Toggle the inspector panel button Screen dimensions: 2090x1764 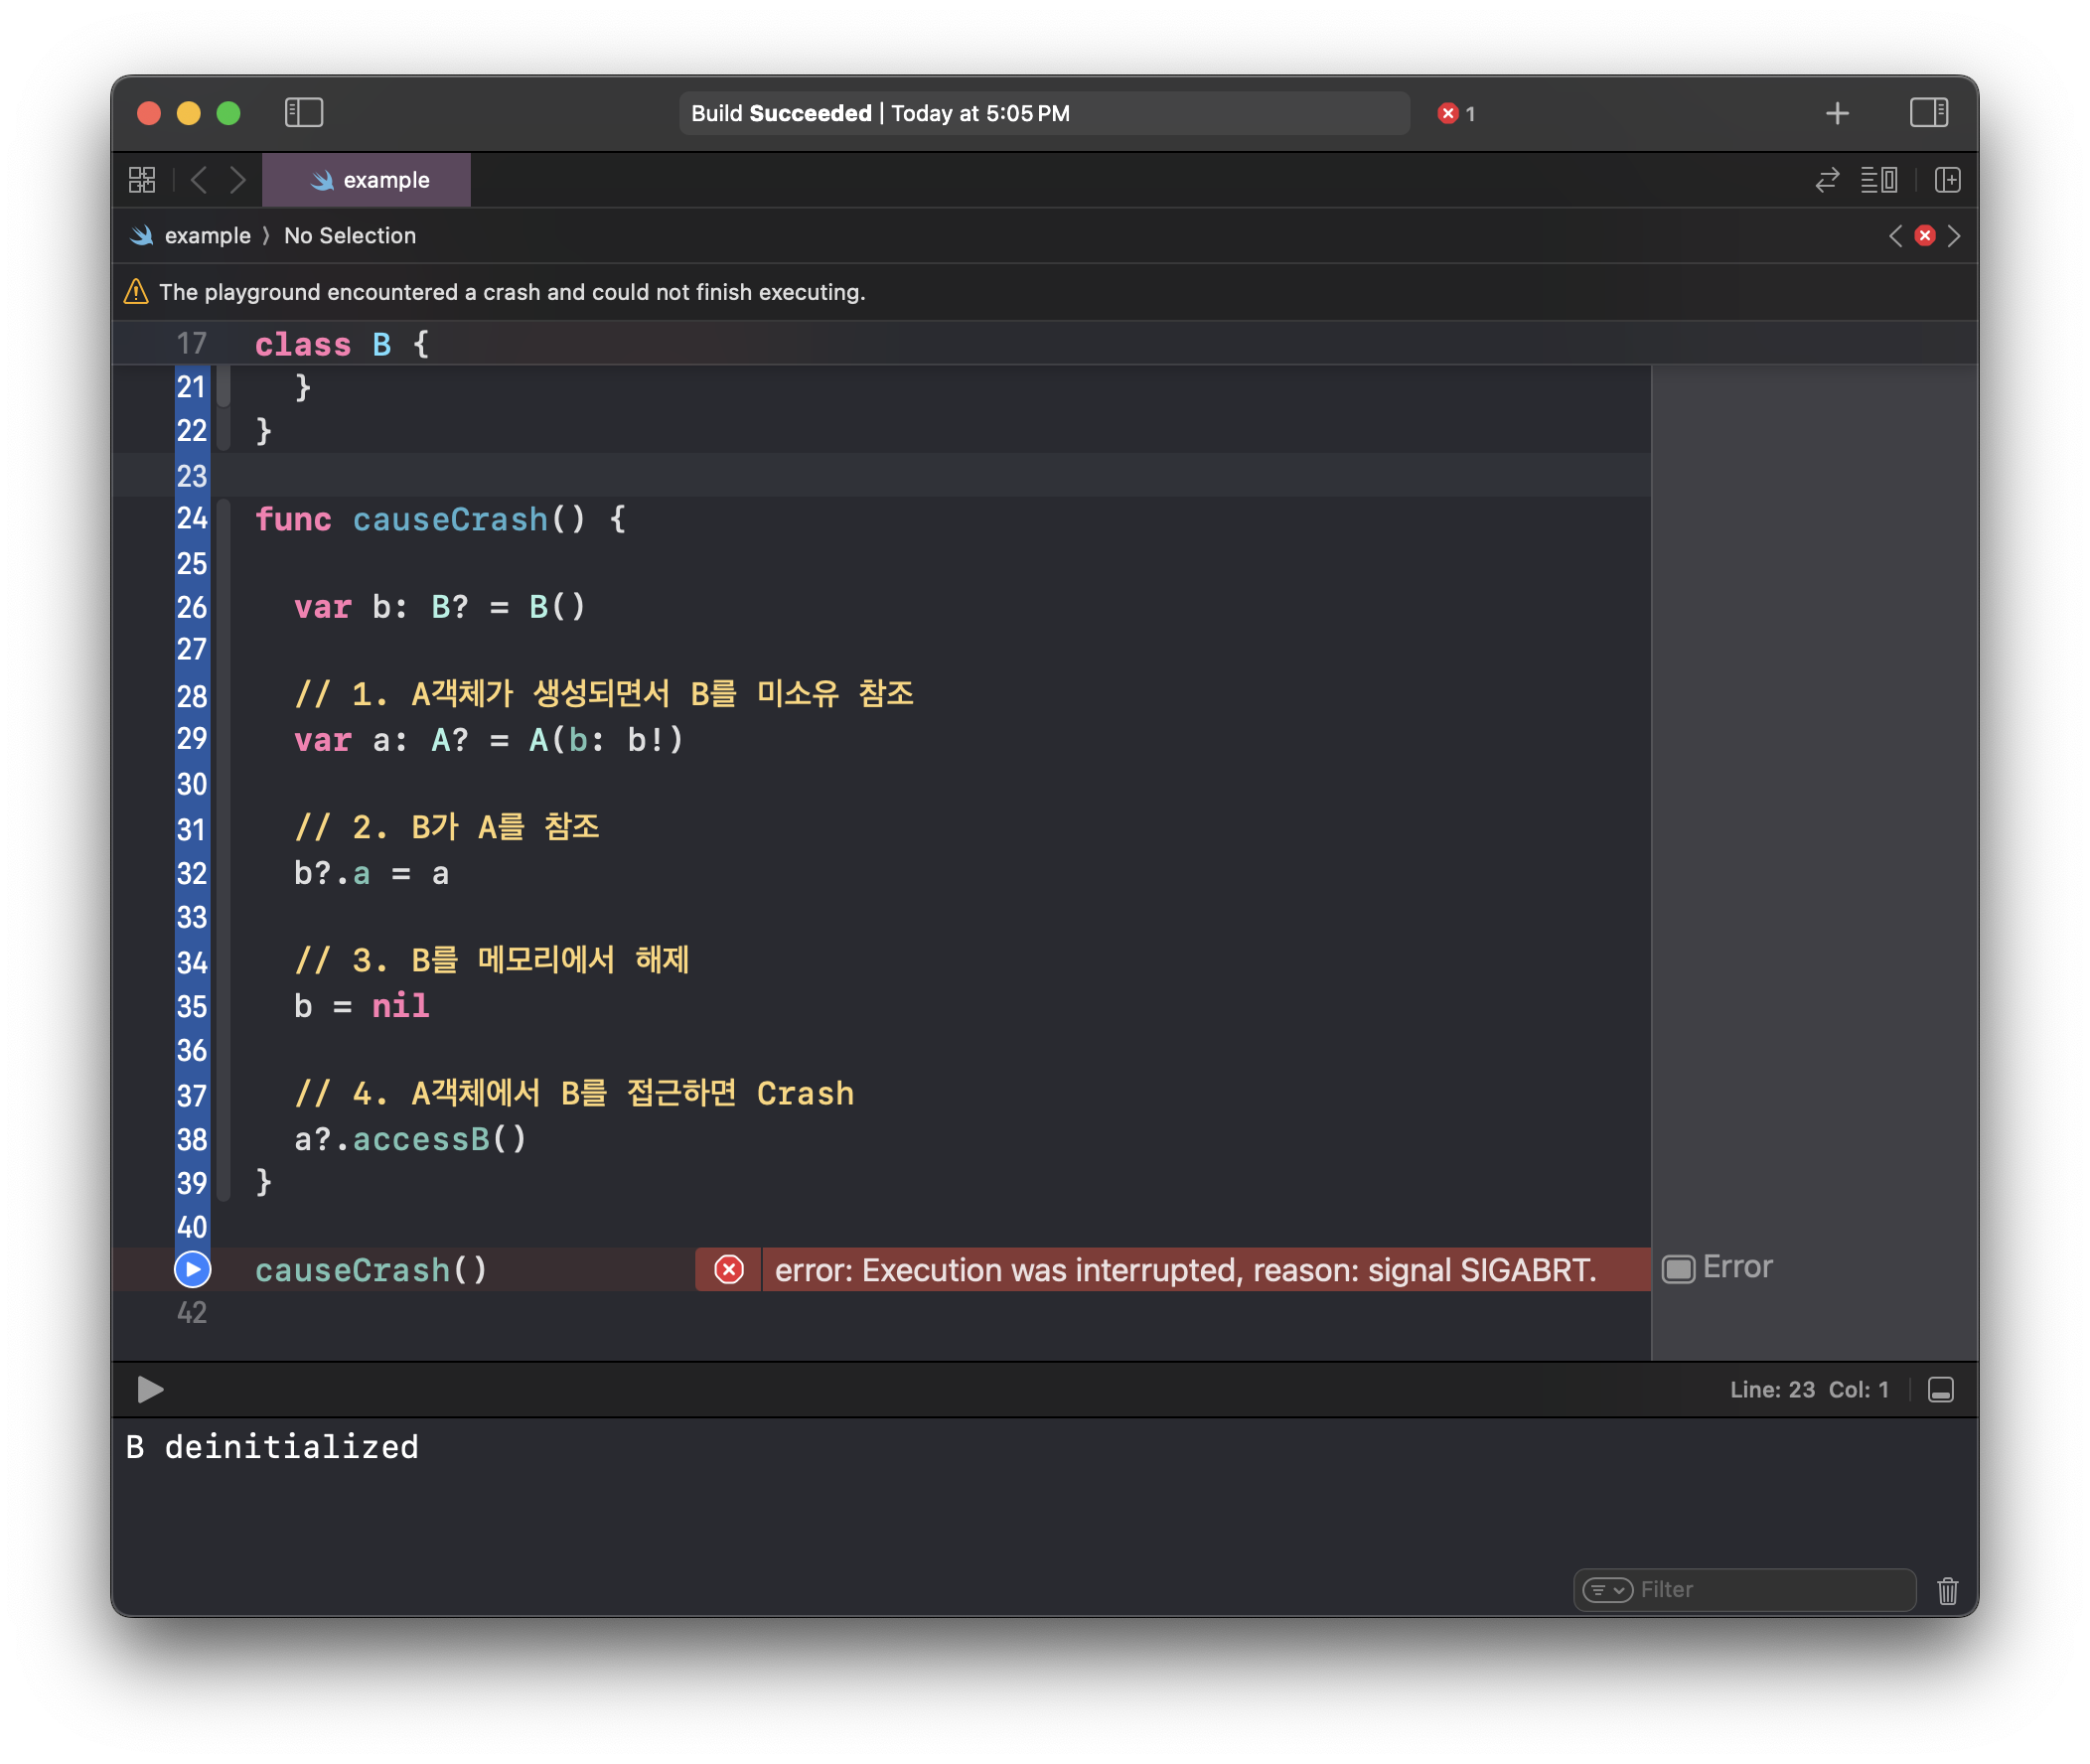tap(1928, 113)
